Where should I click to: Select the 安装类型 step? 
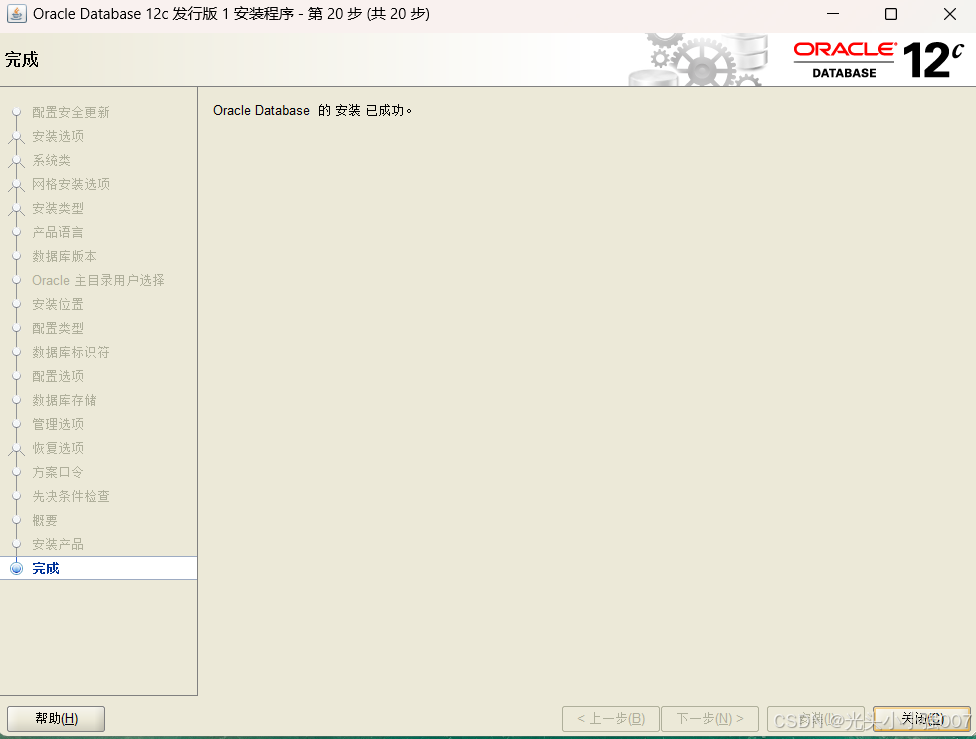[58, 208]
